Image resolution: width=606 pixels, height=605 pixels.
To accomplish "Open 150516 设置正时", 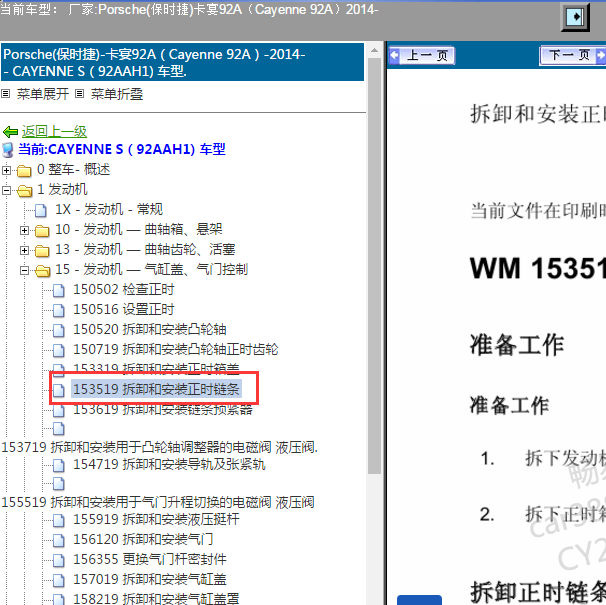I will coord(124,310).
